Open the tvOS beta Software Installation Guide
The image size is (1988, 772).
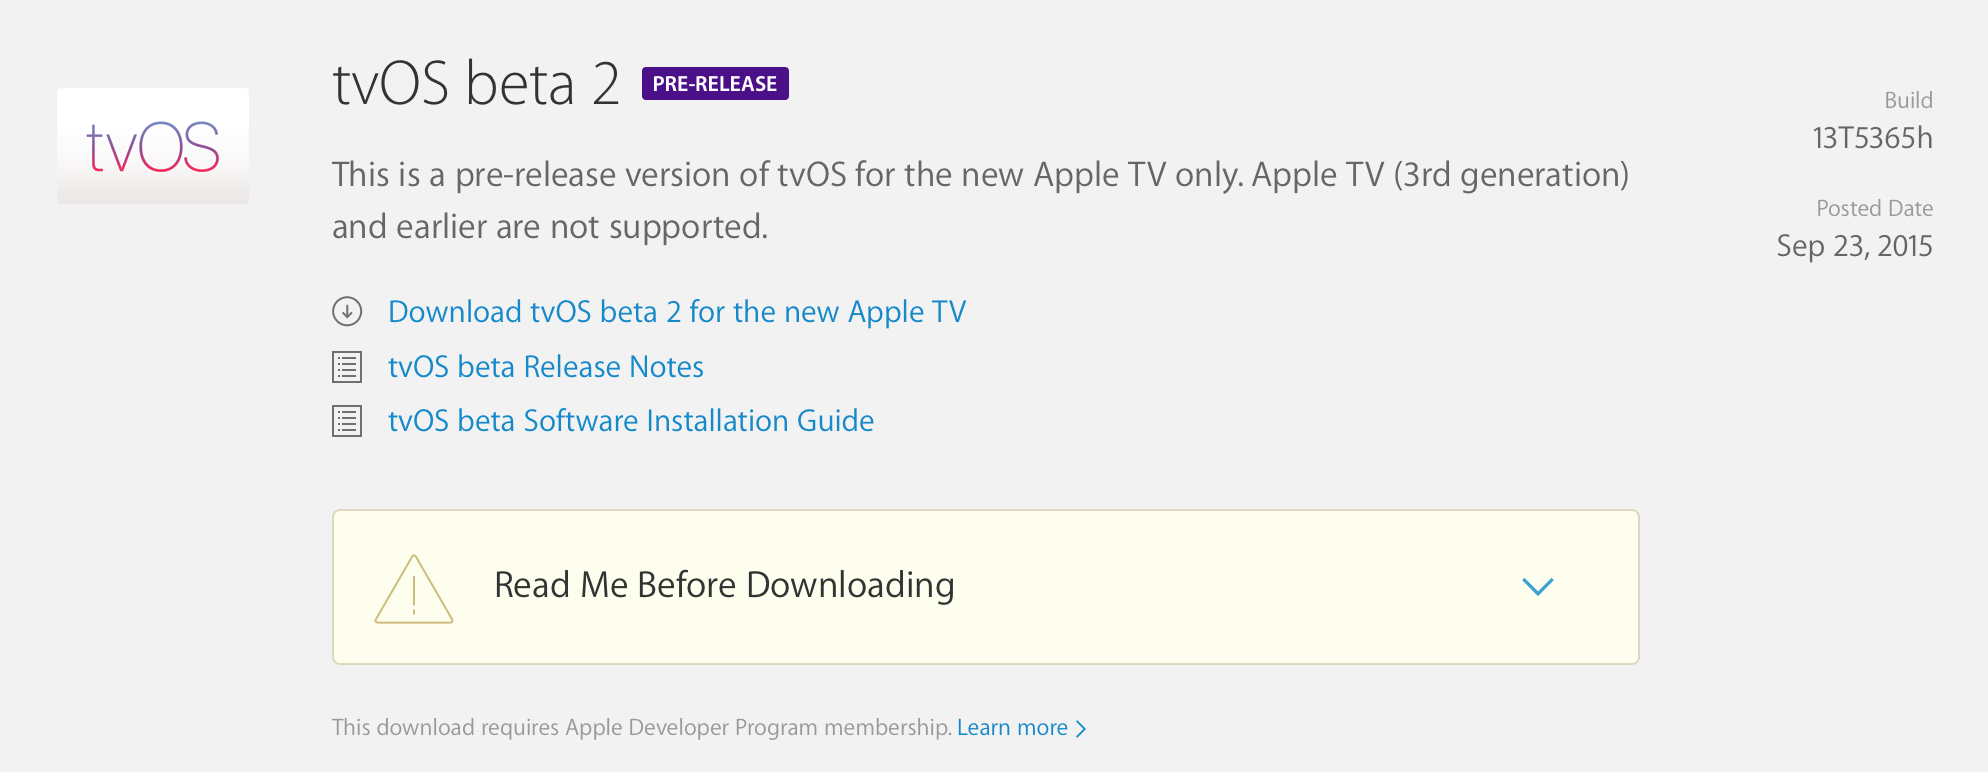click(630, 421)
